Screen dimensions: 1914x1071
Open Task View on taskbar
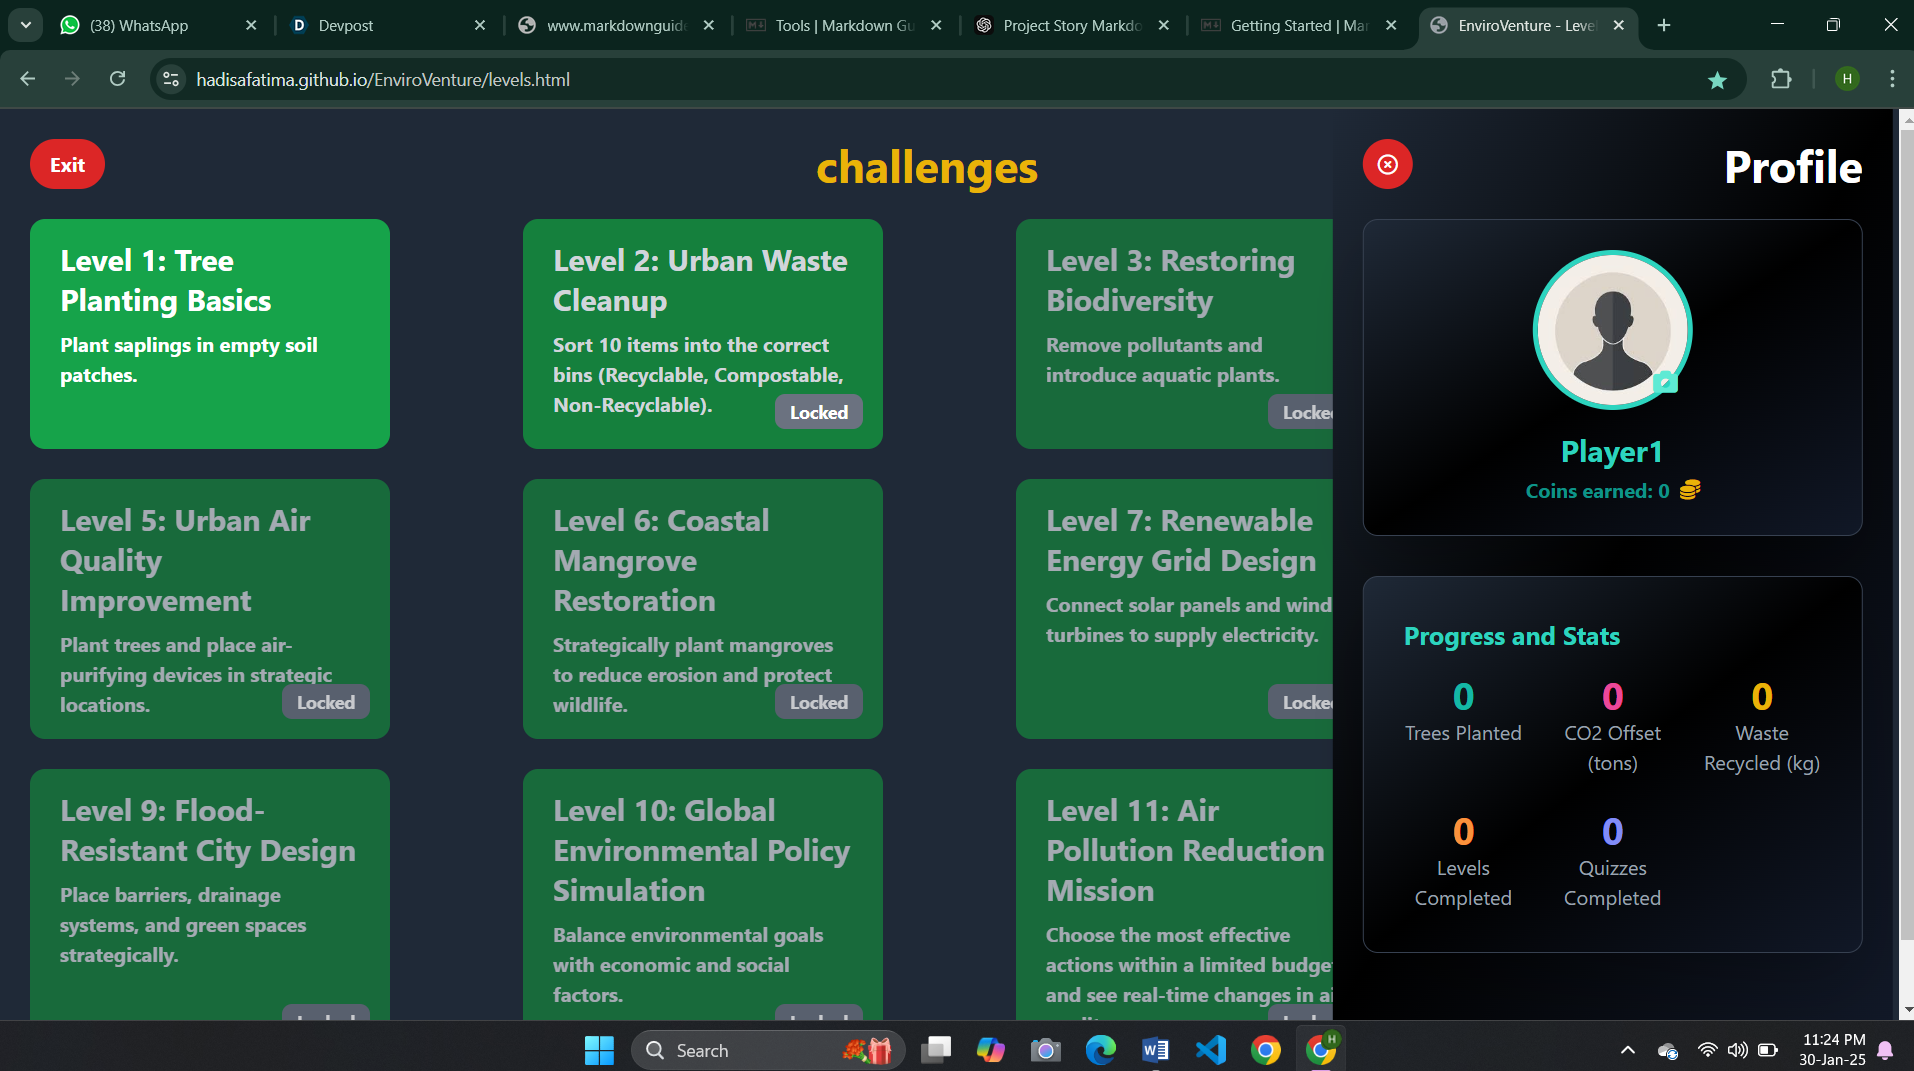point(936,1050)
